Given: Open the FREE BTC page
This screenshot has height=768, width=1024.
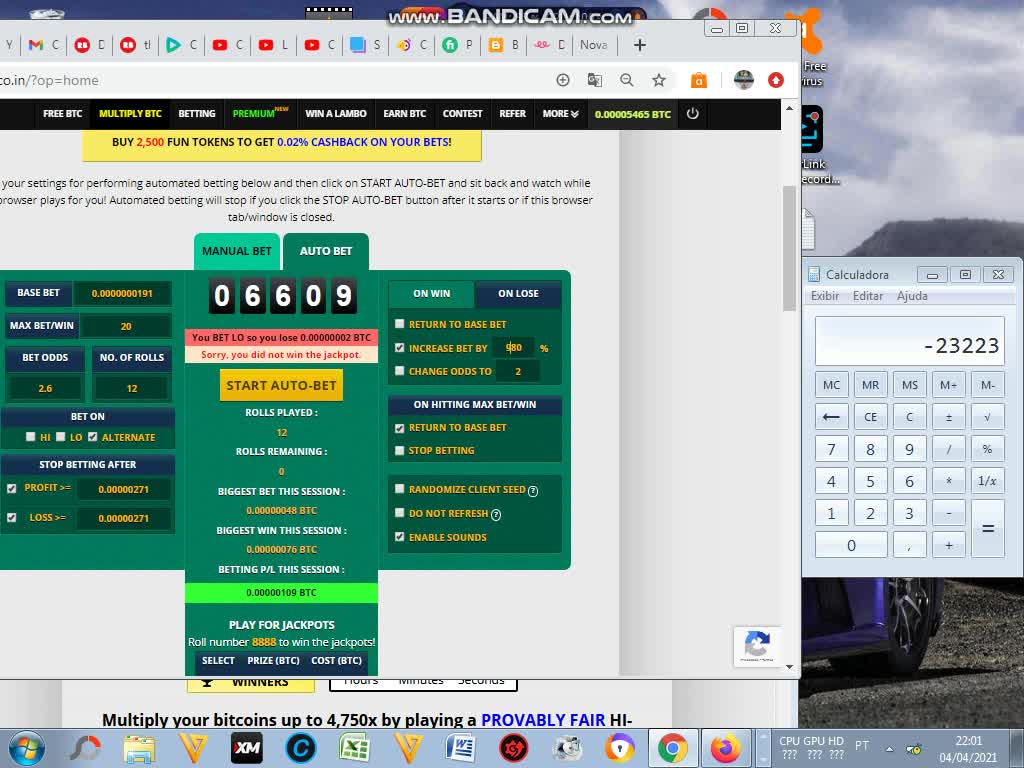Looking at the screenshot, I should [x=63, y=114].
